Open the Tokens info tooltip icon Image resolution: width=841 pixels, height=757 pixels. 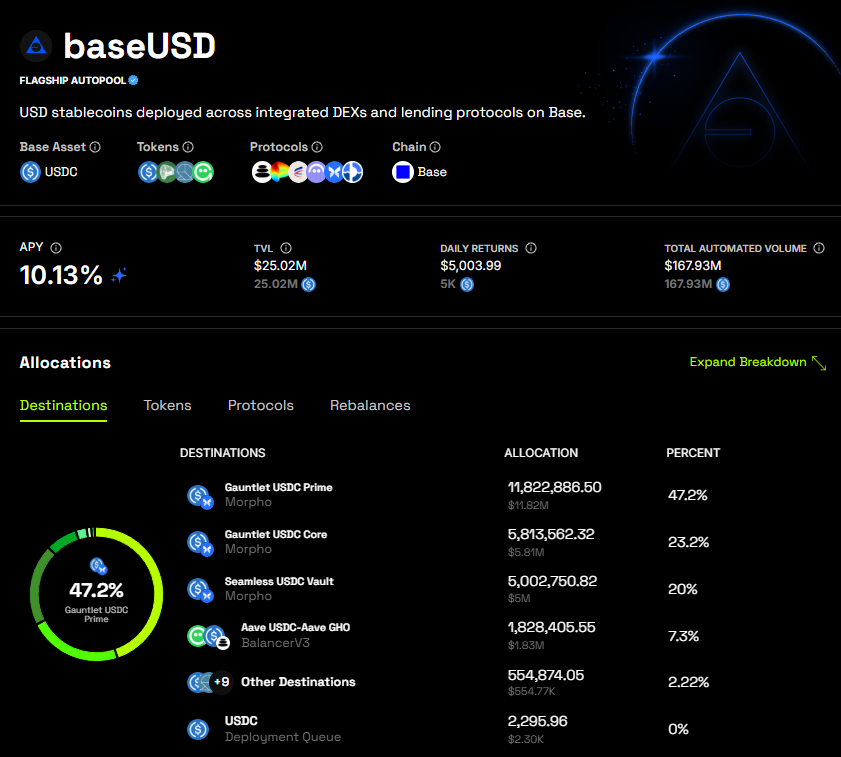coord(188,147)
